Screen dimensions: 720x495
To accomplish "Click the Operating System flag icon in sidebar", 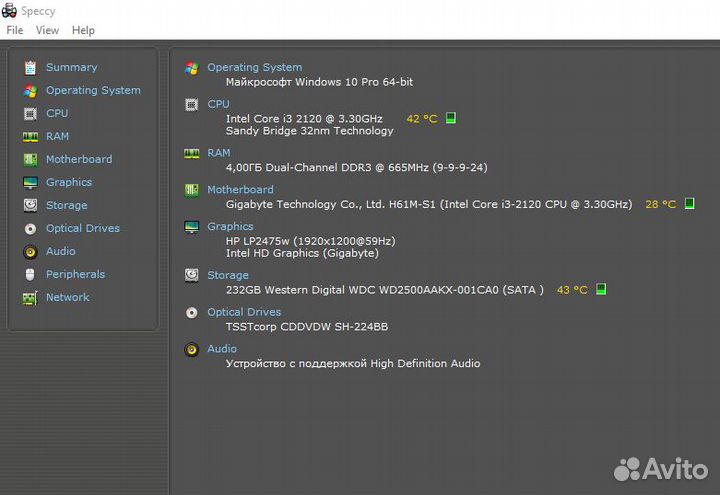I will 30,90.
